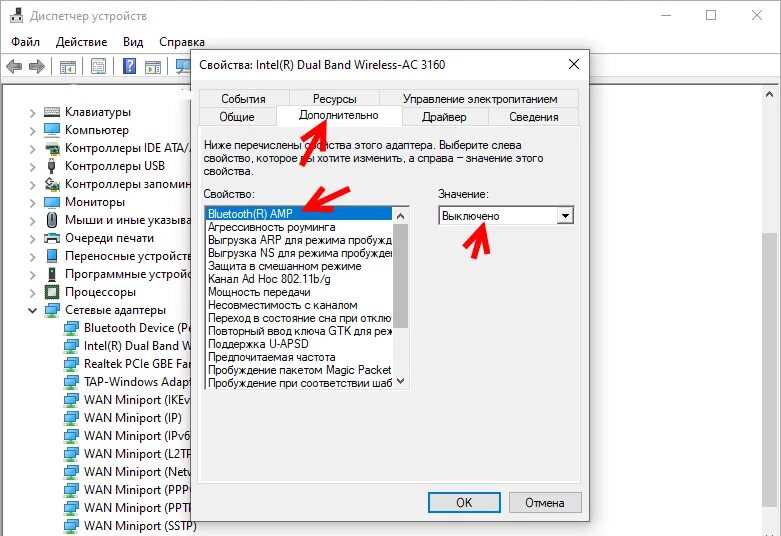Image resolution: width=781 pixels, height=536 pixels.
Task: Click the Forward arrow toolbar icon
Action: tap(37, 66)
